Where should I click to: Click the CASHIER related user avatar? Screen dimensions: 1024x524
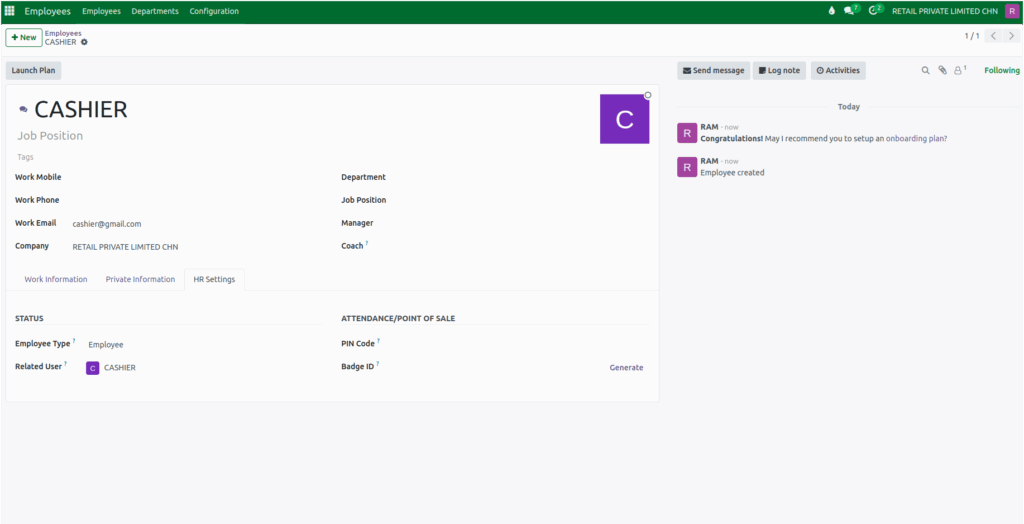[x=93, y=368]
